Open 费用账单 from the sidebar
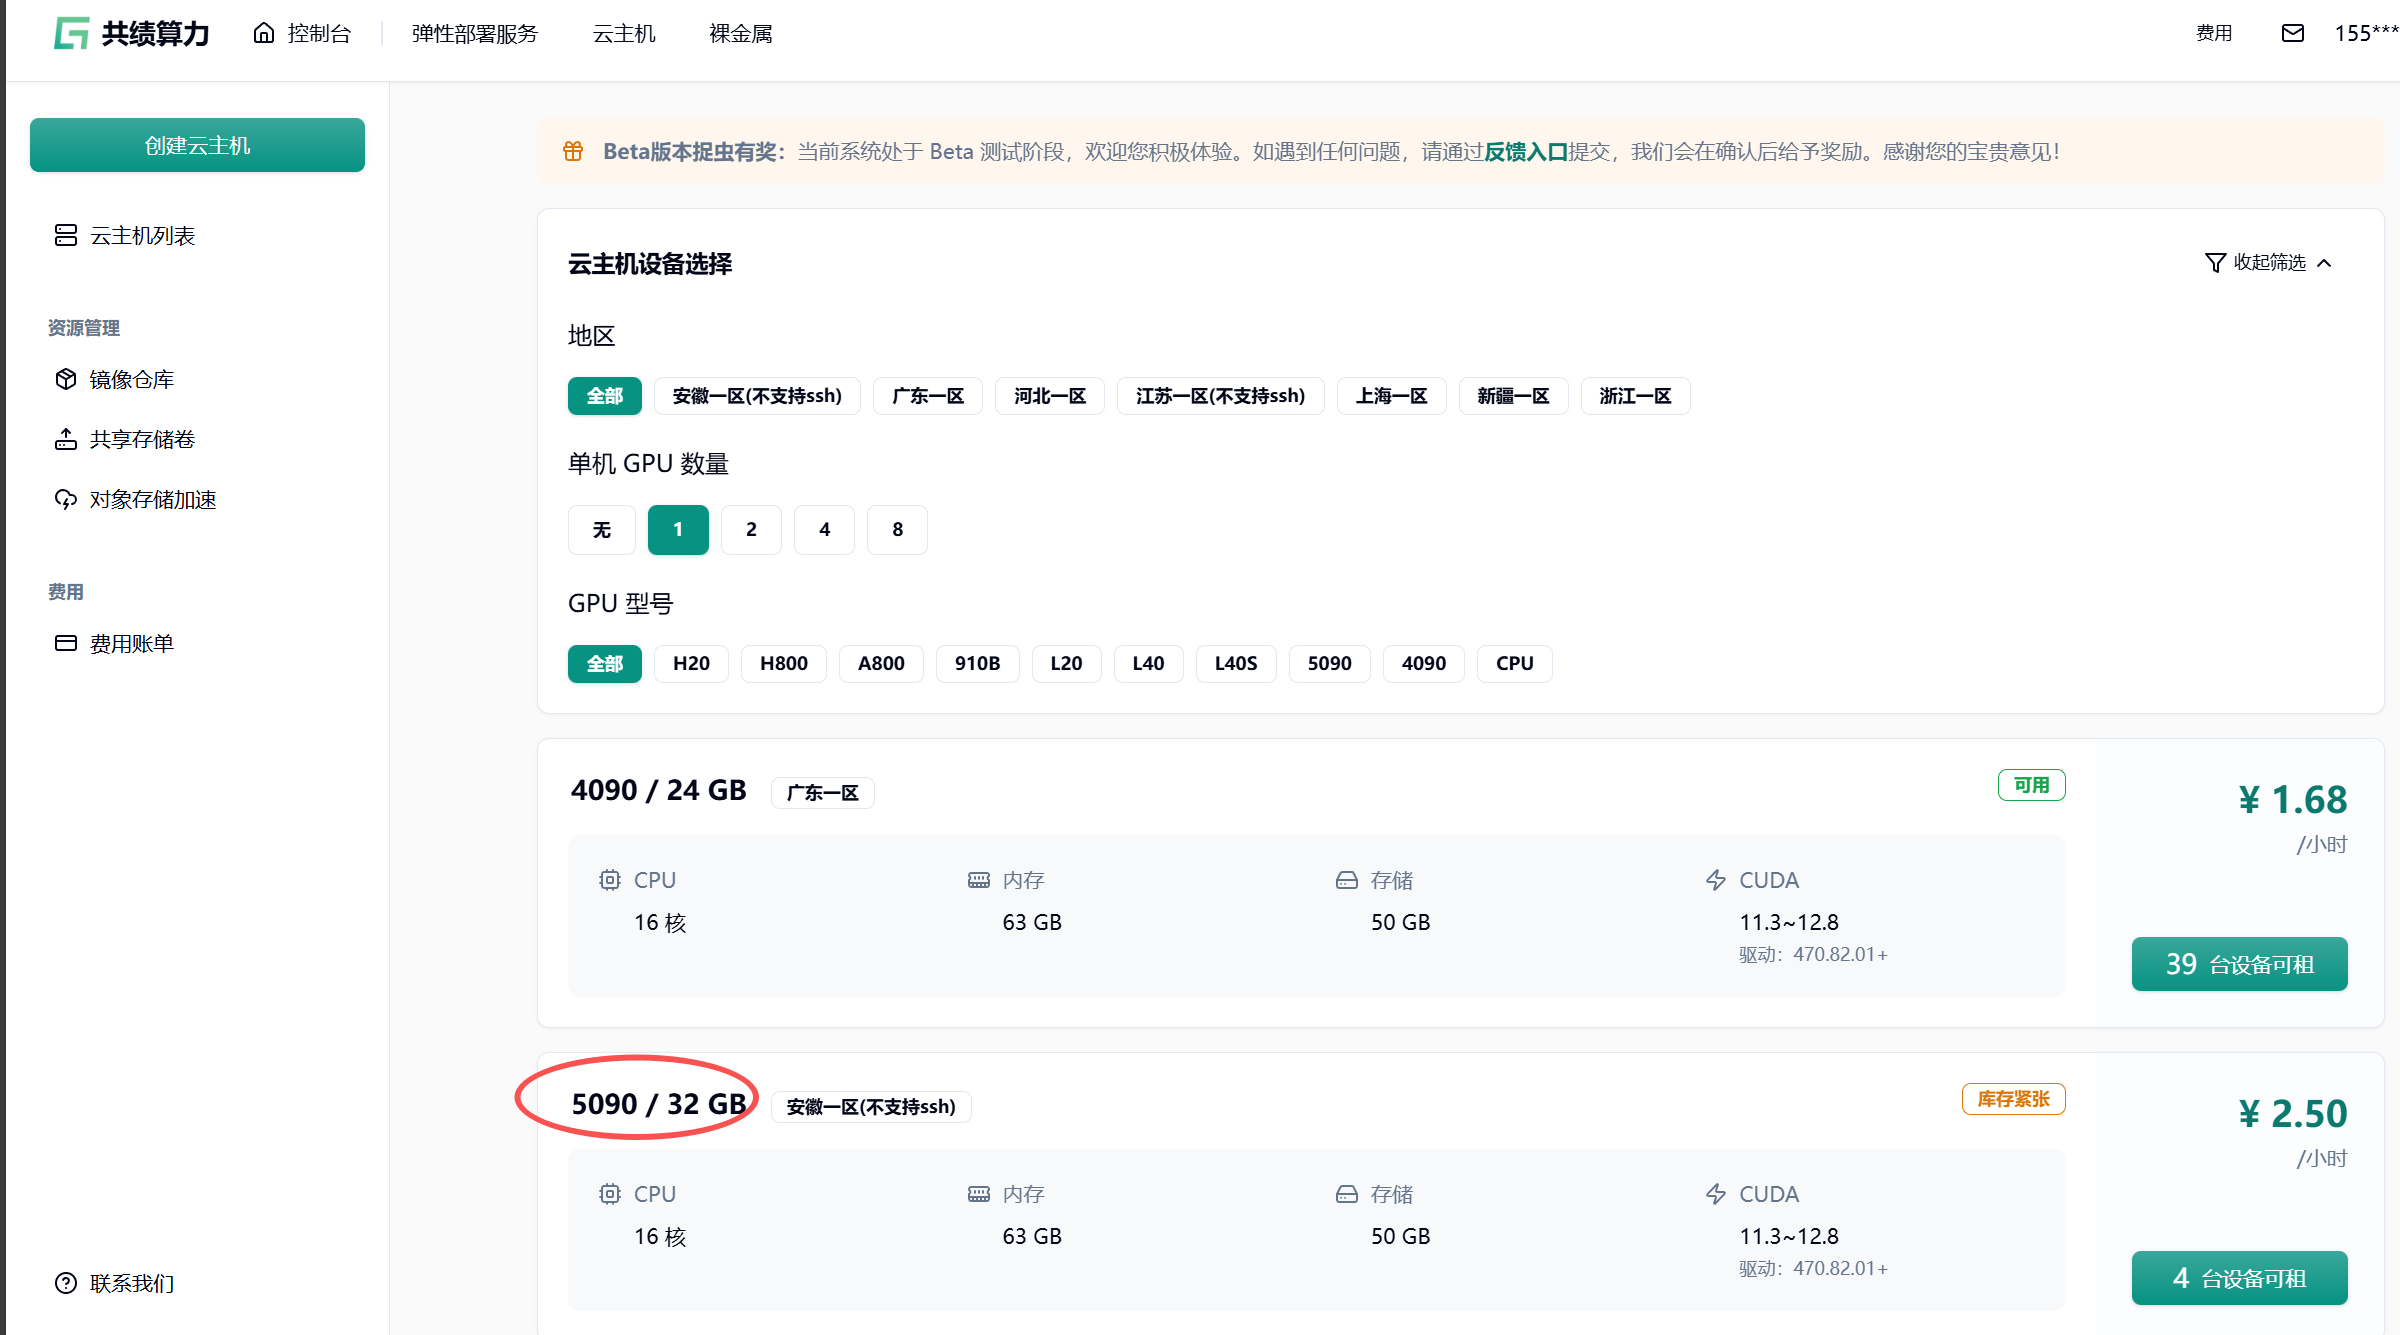Screen dimensions: 2400x1335 [x=131, y=643]
